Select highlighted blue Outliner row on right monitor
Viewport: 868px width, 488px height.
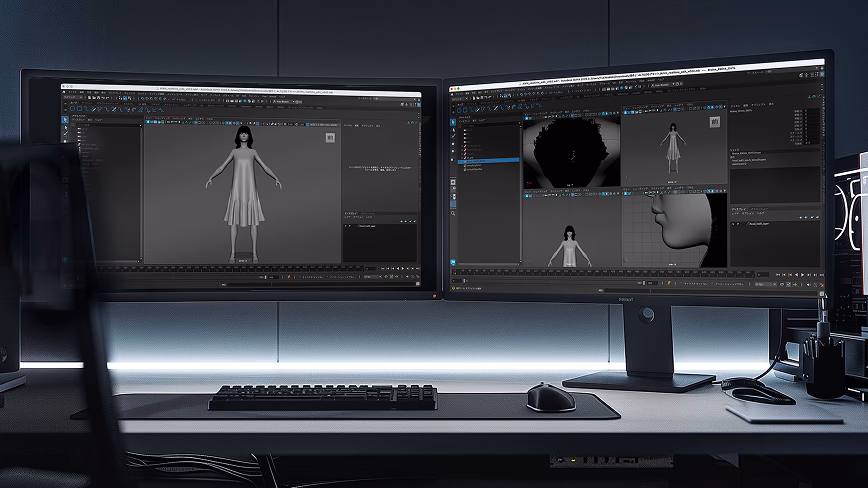pyautogui.click(x=489, y=161)
